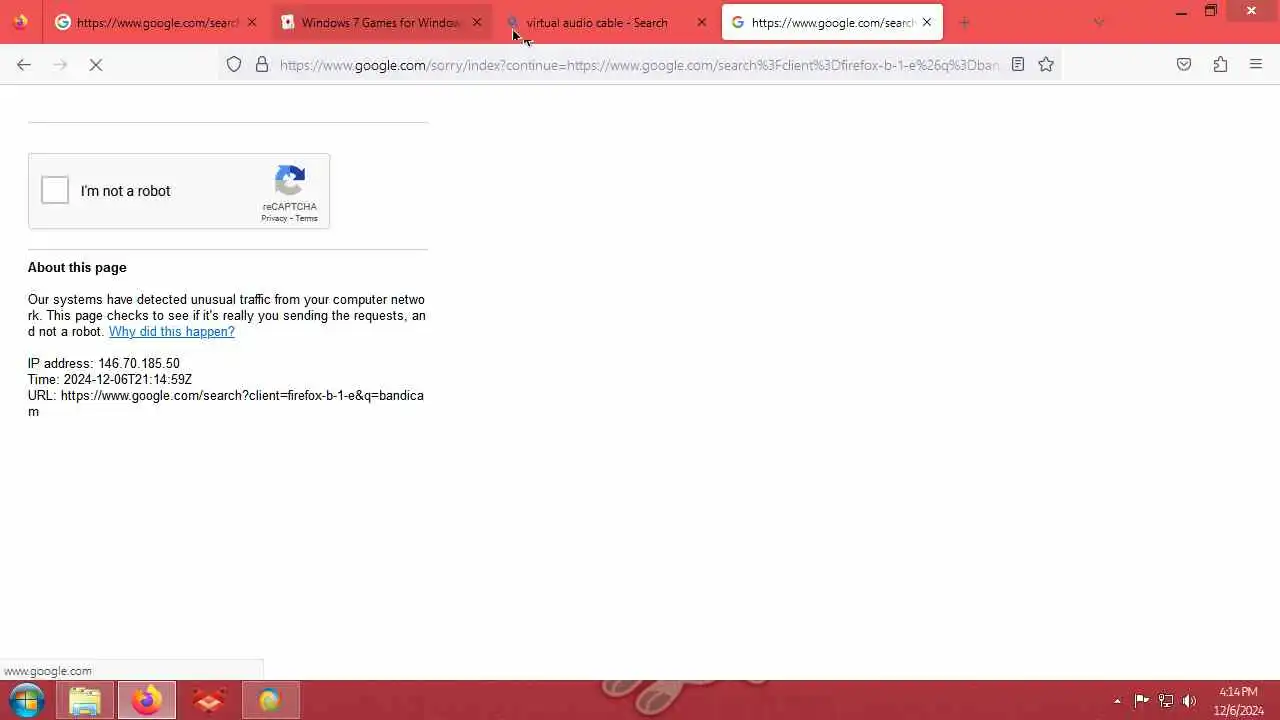Open File Explorer from the taskbar
Viewport: 1280px width, 720px height.
[85, 701]
